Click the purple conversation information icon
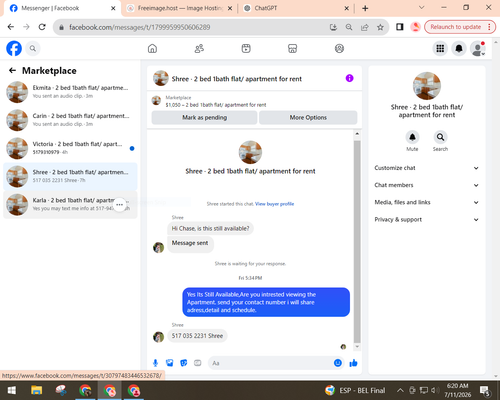 (x=349, y=78)
